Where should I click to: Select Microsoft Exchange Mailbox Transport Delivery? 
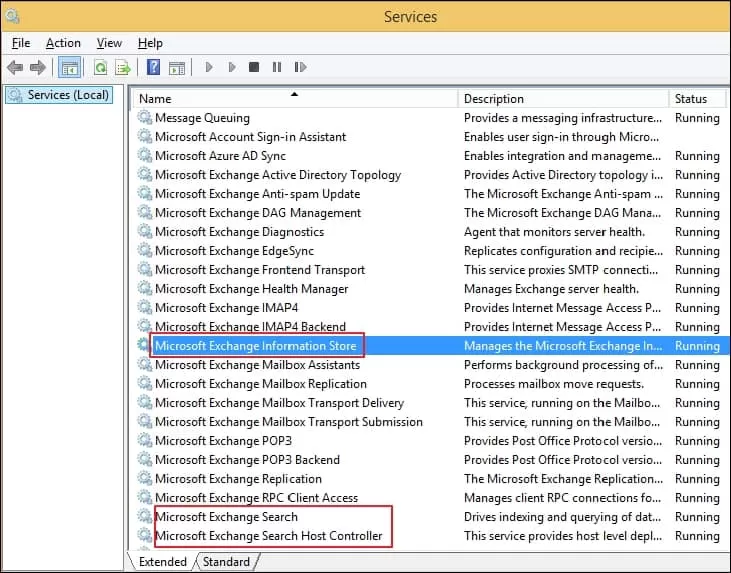279,402
